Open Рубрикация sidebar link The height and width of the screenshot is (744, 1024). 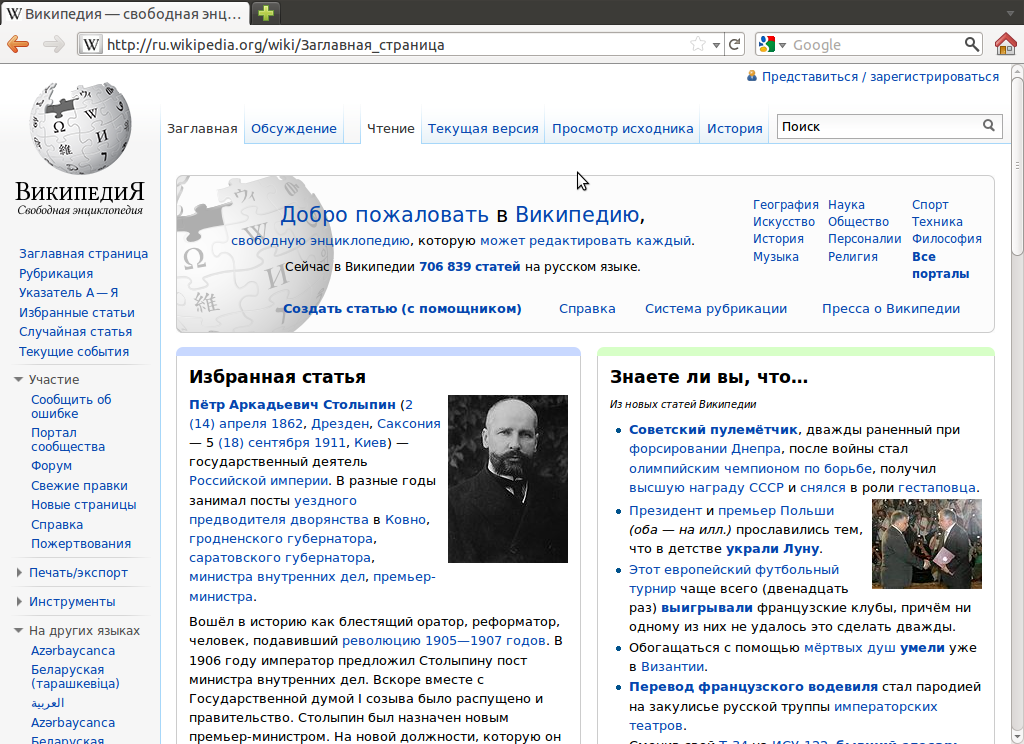pos(56,273)
